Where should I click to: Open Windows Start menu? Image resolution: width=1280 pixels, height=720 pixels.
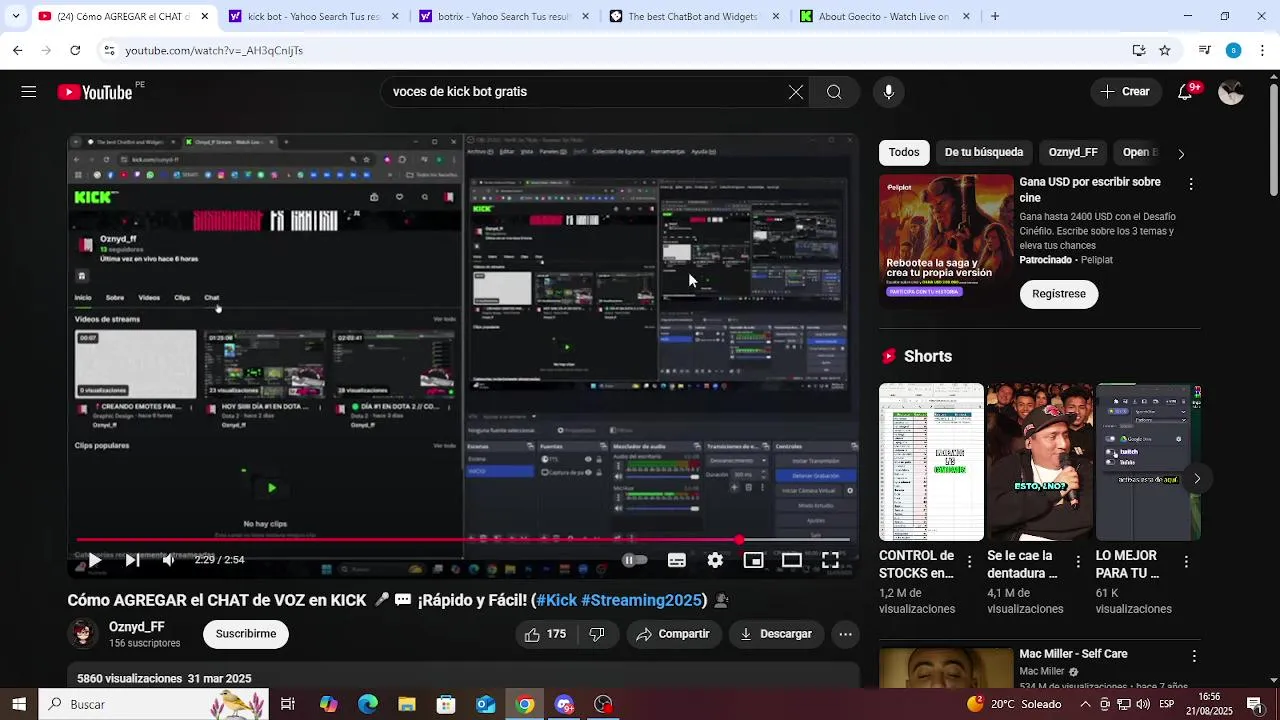click(18, 704)
